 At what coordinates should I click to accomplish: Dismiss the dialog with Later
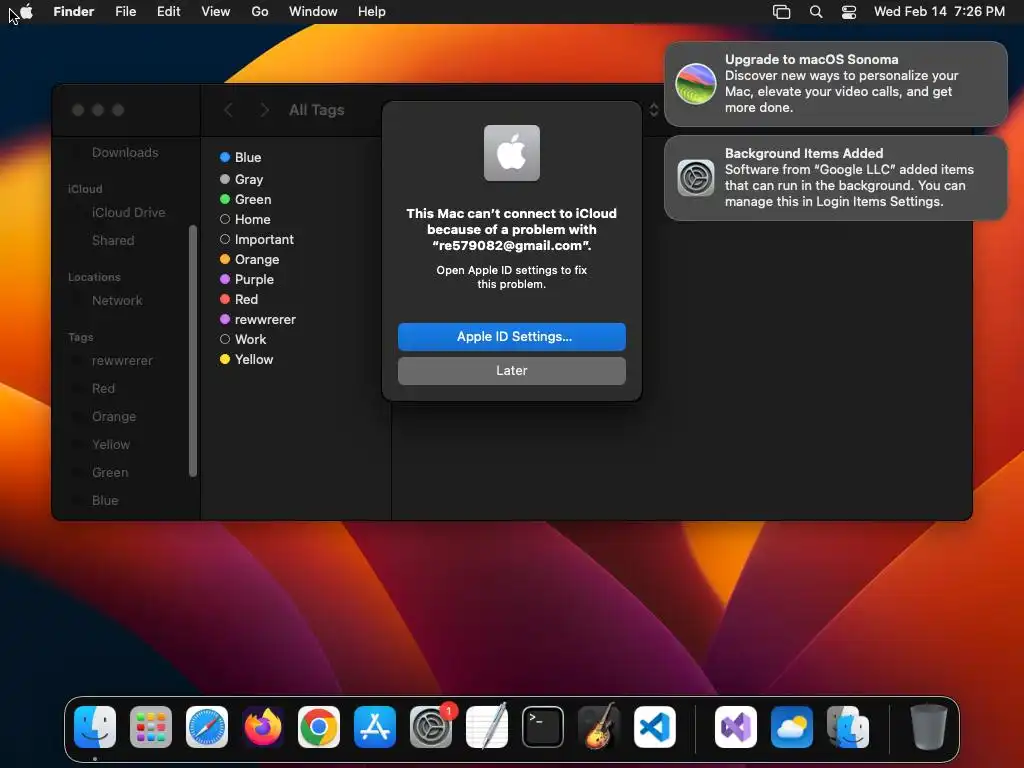511,370
